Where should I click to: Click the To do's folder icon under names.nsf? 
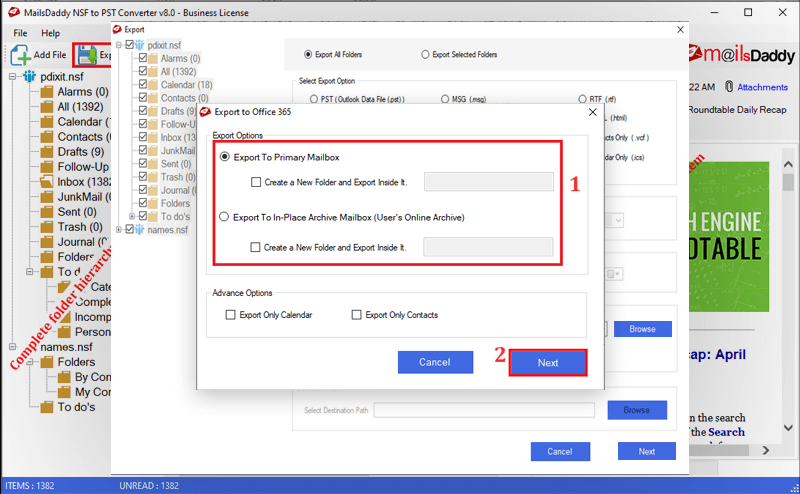(x=47, y=407)
